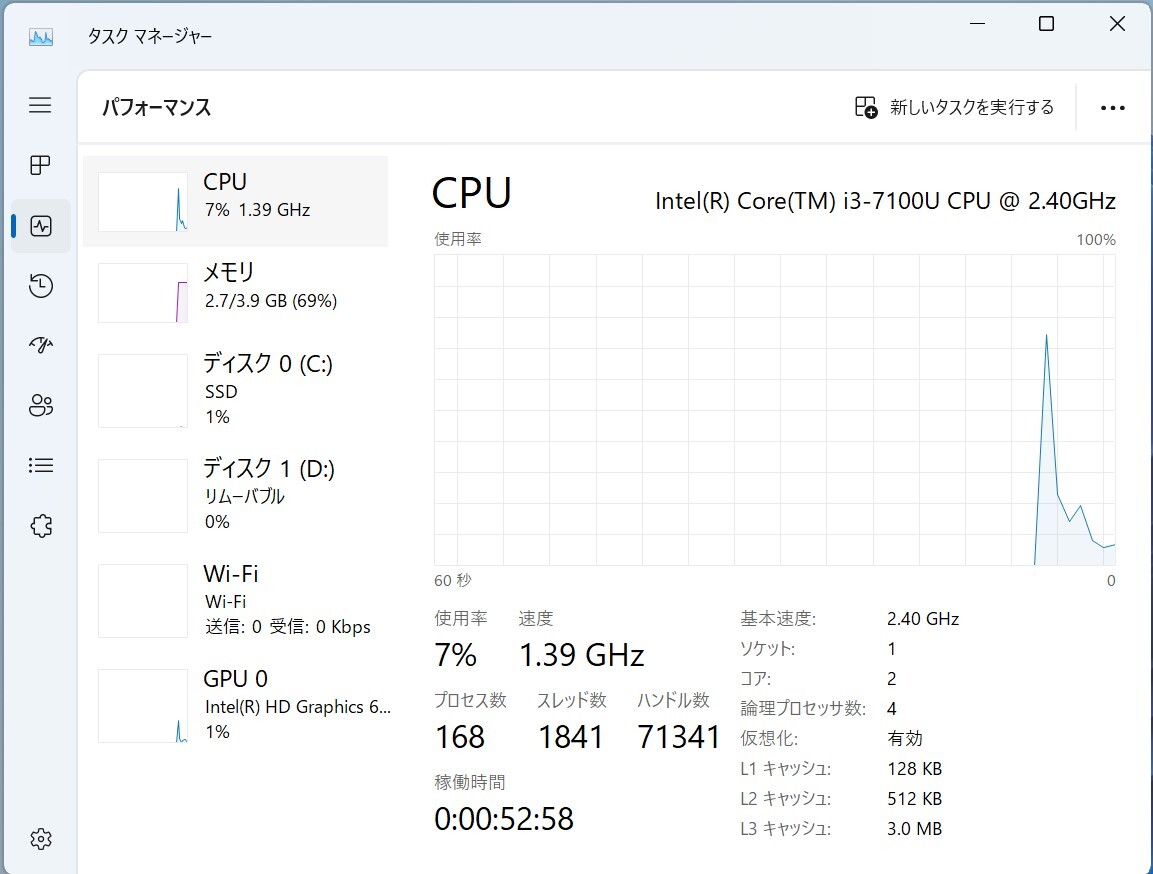This screenshot has width=1153, height=874.
Task: Open the three-dot more options menu
Action: (1112, 108)
